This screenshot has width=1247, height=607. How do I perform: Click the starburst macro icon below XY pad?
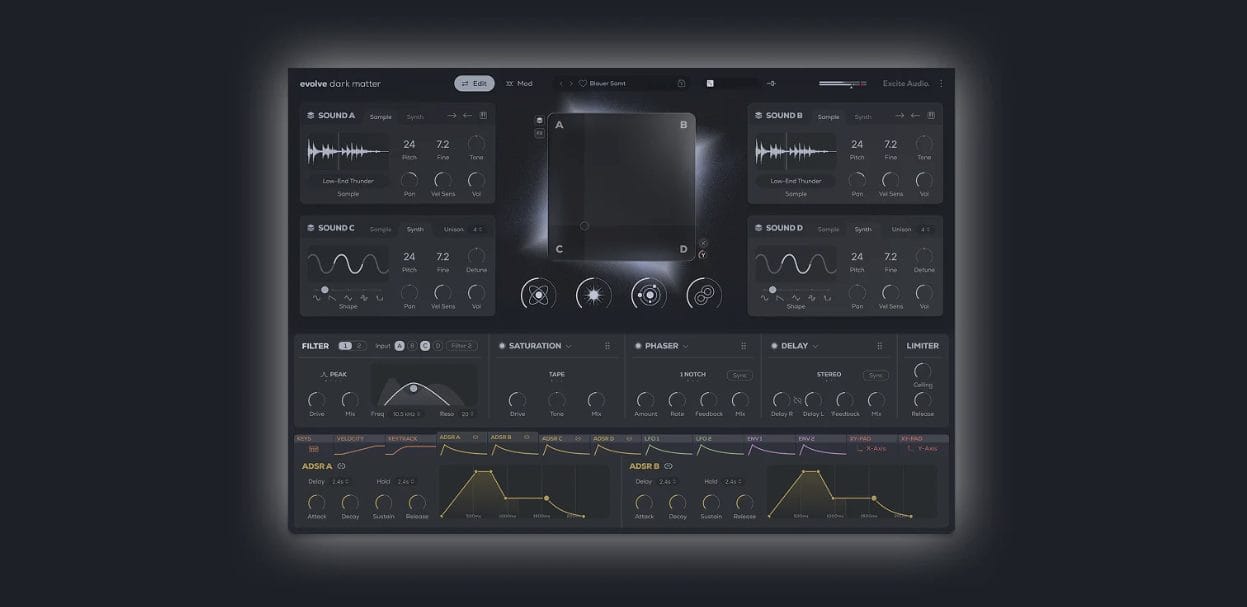coord(594,294)
